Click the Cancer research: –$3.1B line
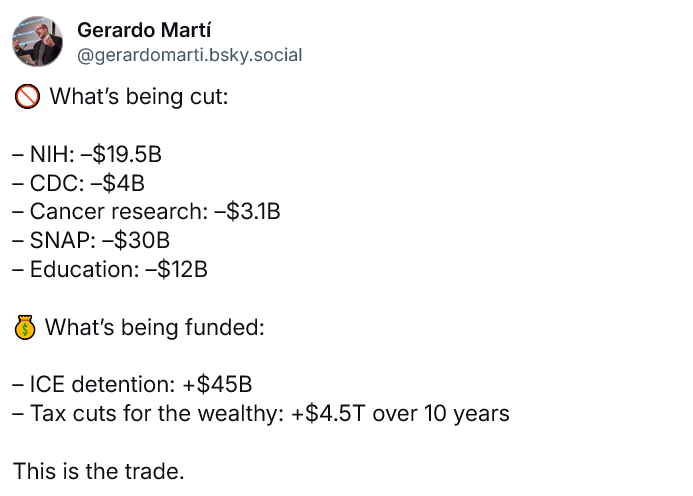 click(x=146, y=212)
